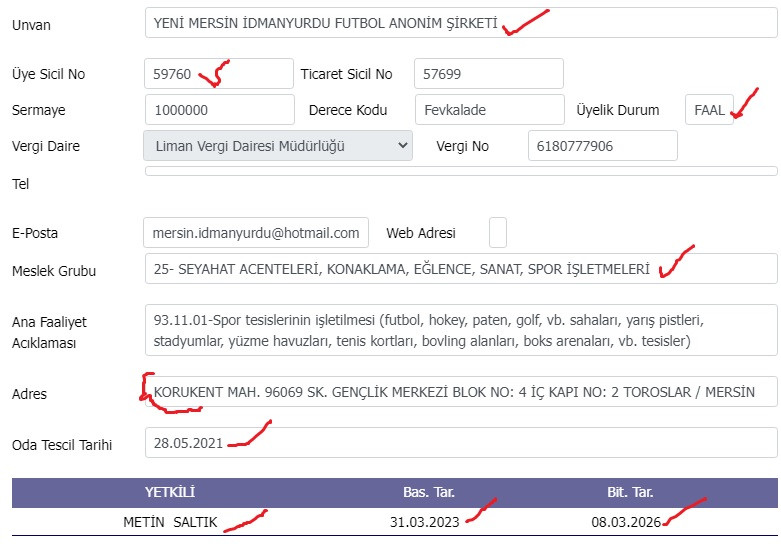
Task: Click the Vergi No field 6180777906
Action: pyautogui.click(x=603, y=145)
